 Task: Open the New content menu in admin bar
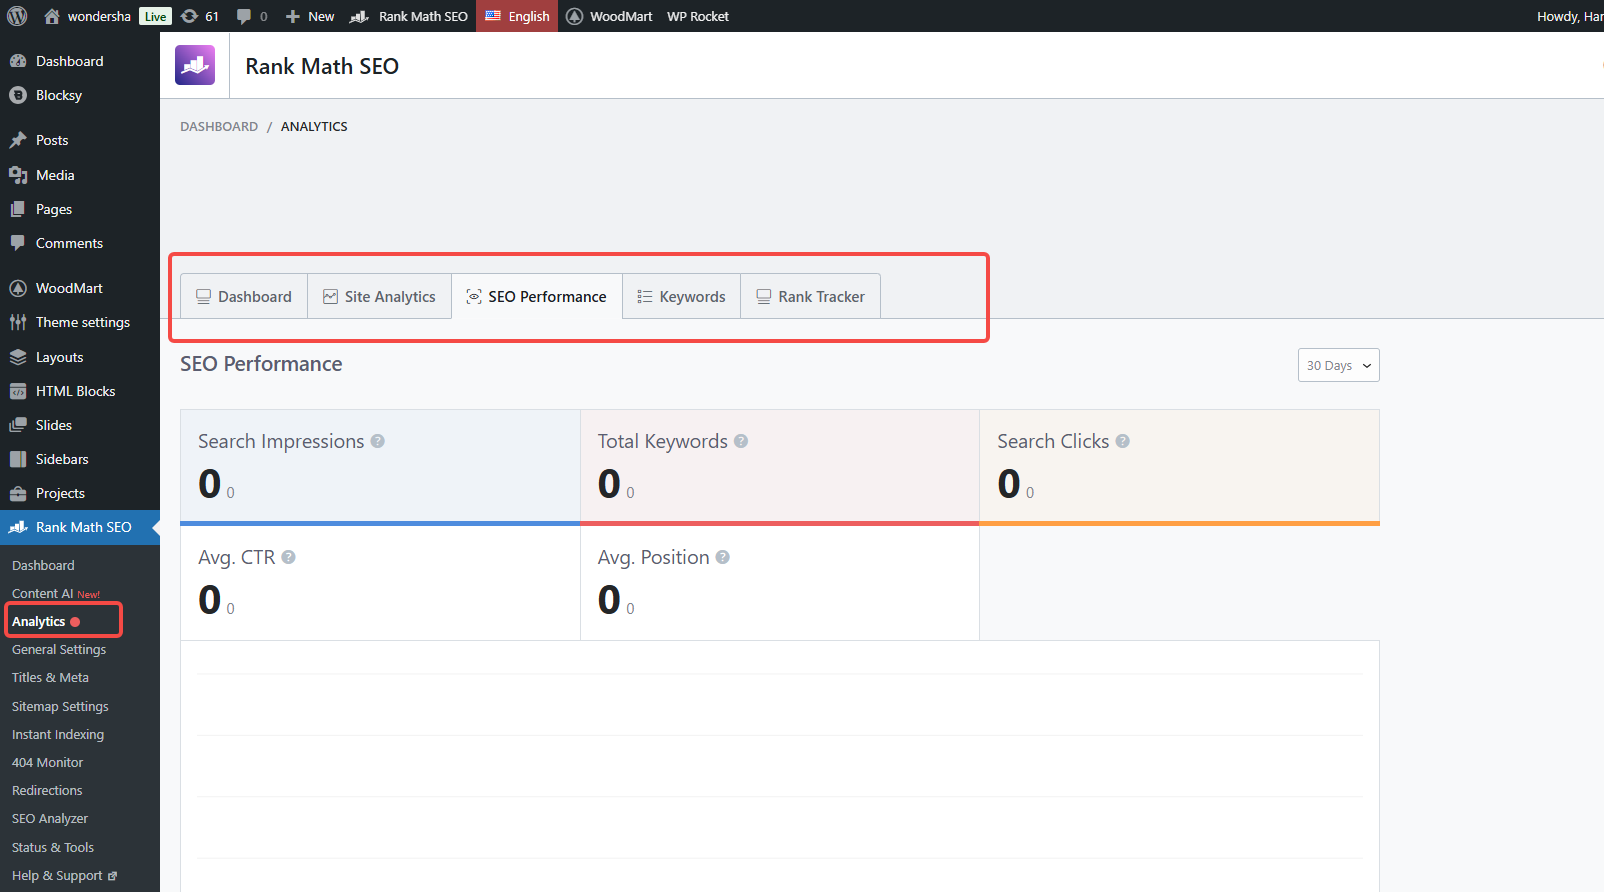(310, 16)
